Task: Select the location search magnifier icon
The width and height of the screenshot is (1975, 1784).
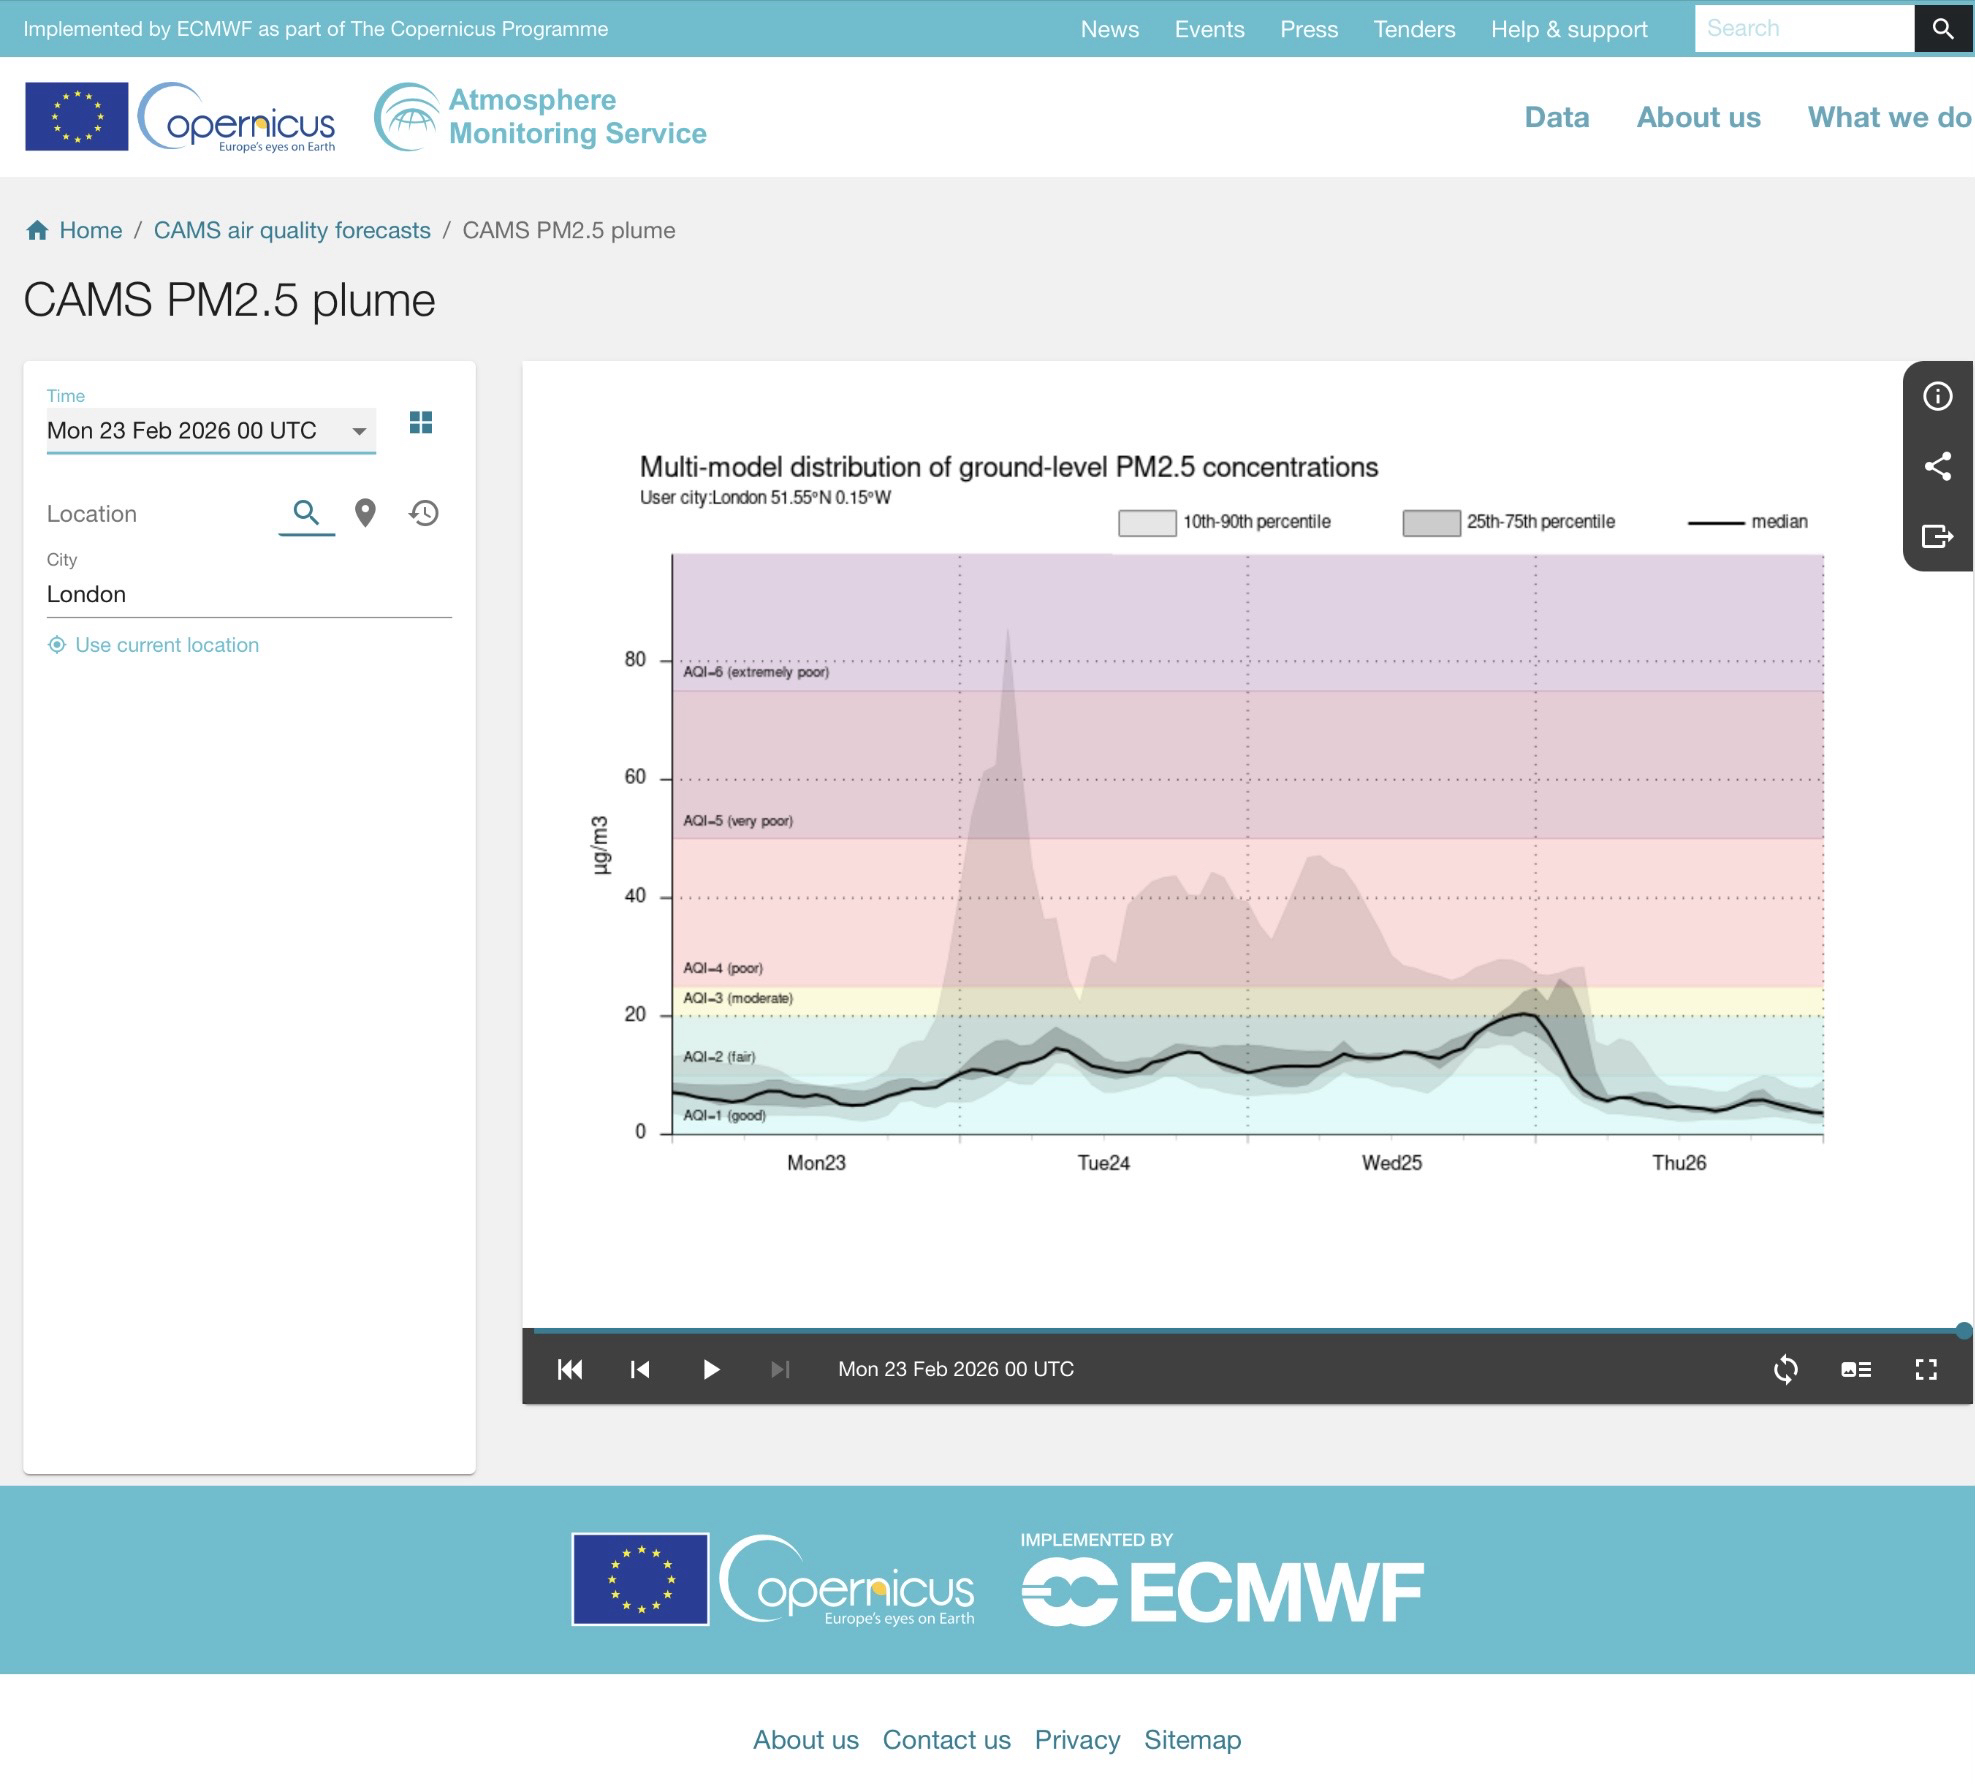Action: tap(306, 513)
